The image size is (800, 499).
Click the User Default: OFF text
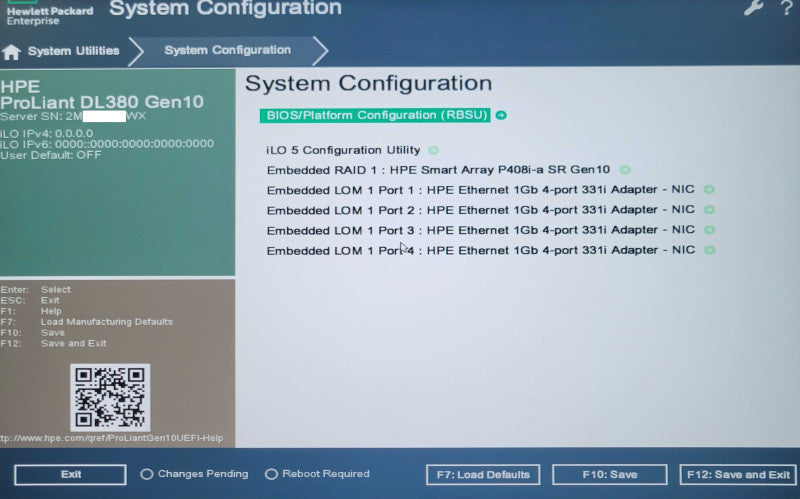(51, 155)
